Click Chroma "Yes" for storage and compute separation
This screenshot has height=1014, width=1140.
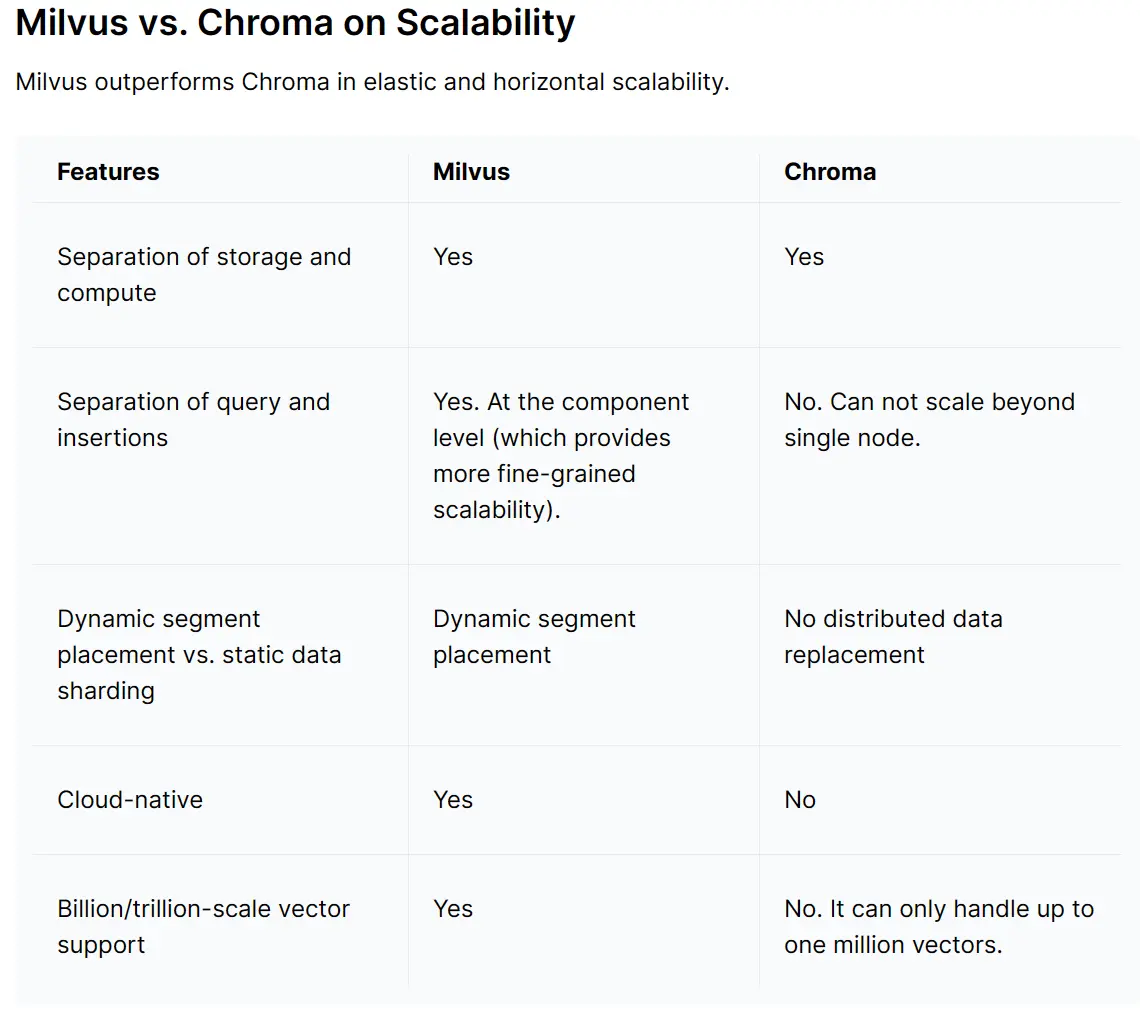tap(804, 257)
